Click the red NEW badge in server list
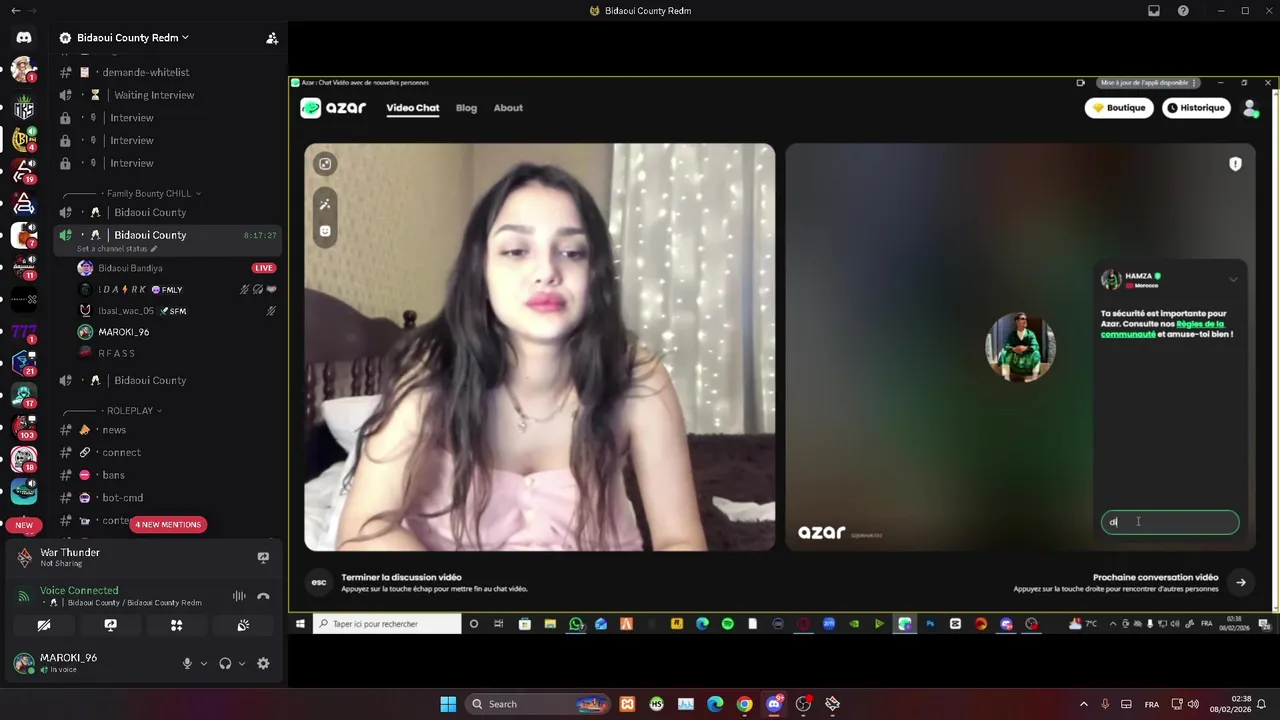Viewport: 1280px width, 720px height. [24, 525]
